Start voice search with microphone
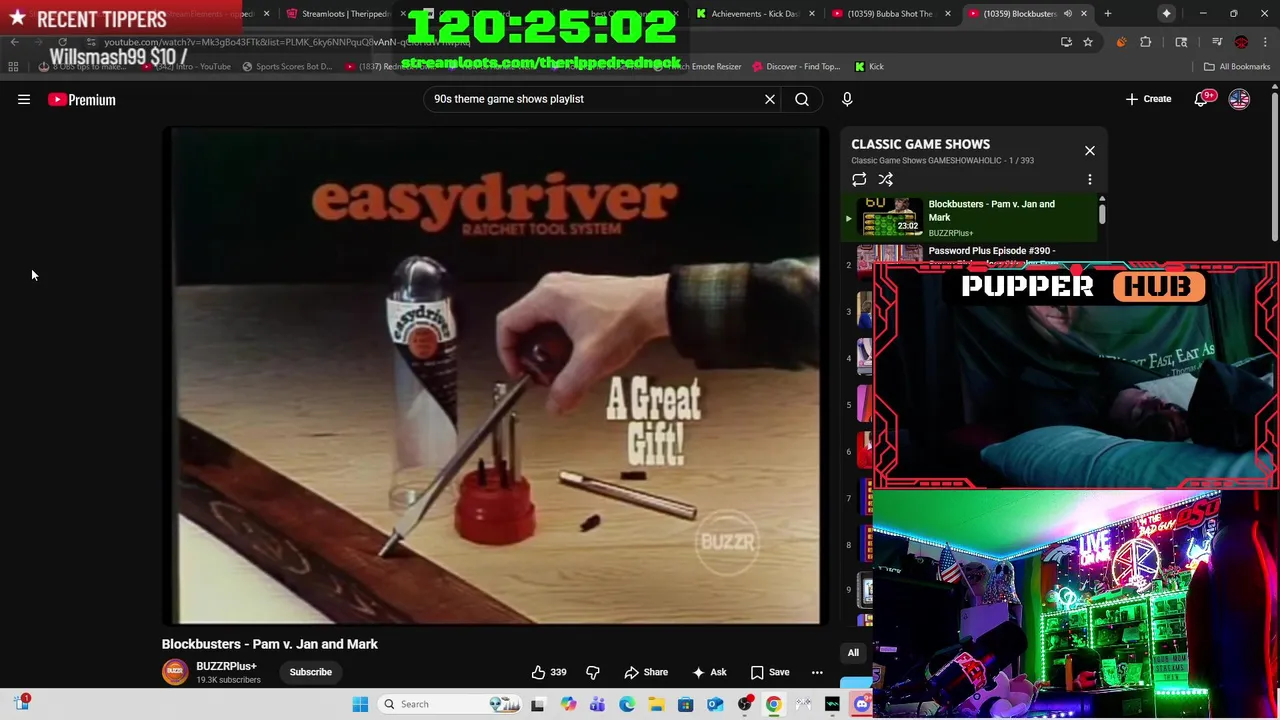This screenshot has width=1280, height=720. click(847, 99)
